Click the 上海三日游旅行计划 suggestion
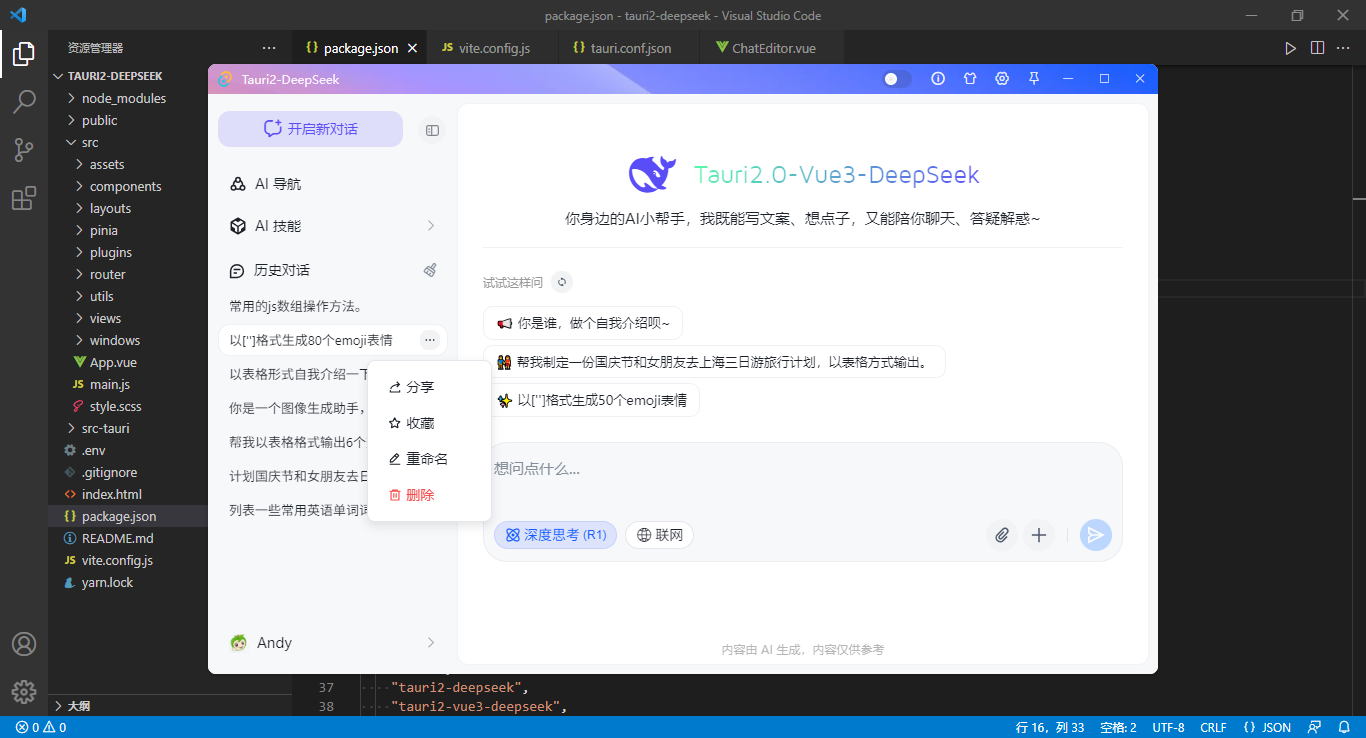1366x738 pixels. 714,362
